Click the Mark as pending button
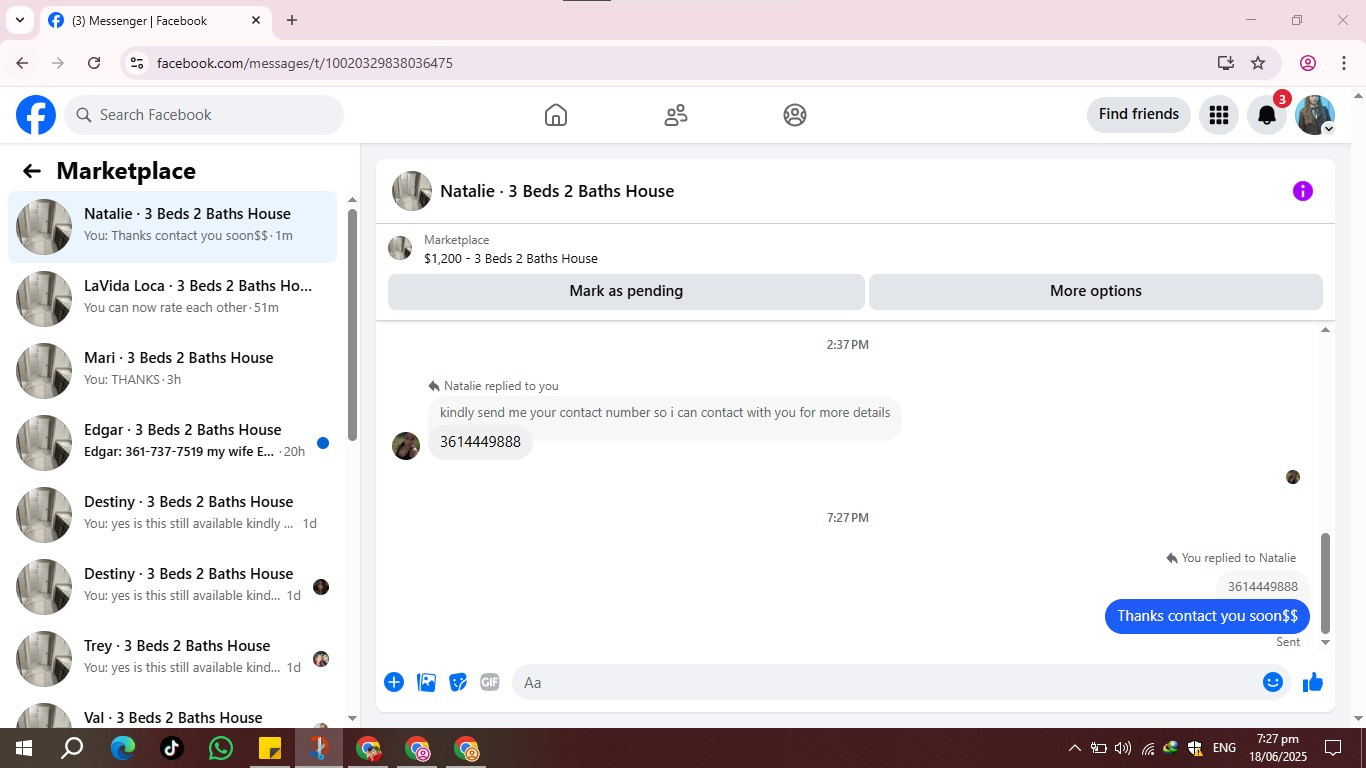 tap(626, 291)
